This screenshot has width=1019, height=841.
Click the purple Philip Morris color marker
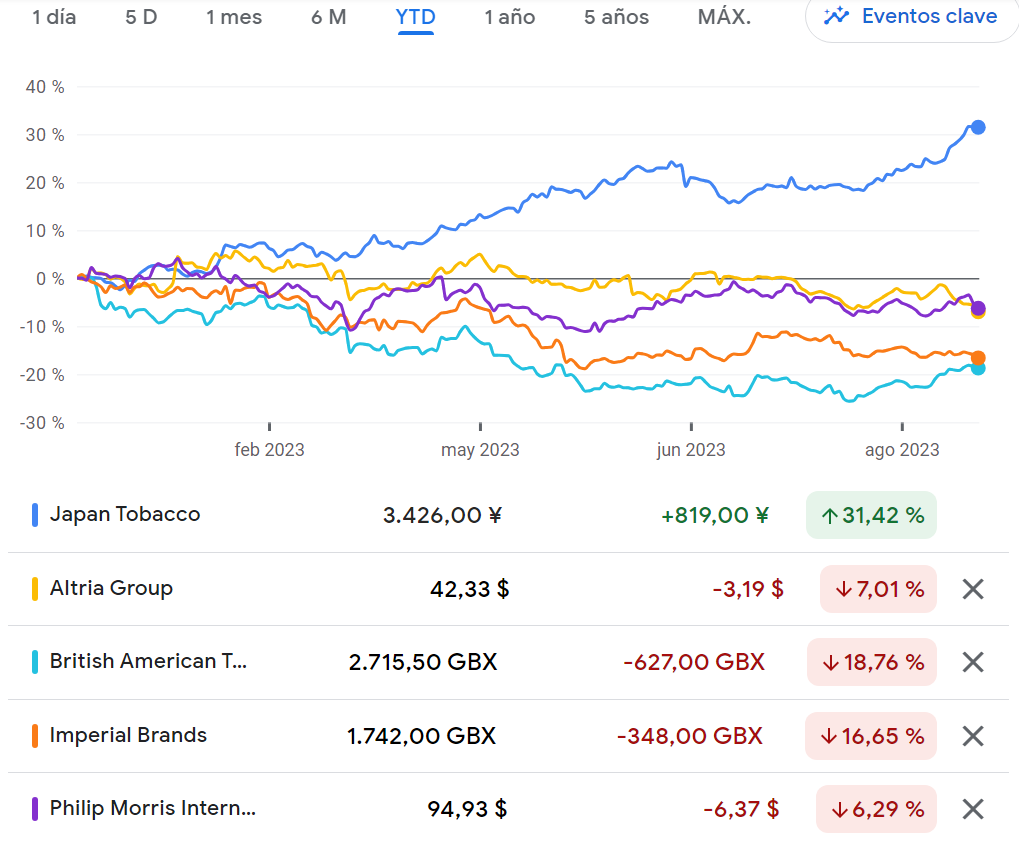tap(35, 809)
